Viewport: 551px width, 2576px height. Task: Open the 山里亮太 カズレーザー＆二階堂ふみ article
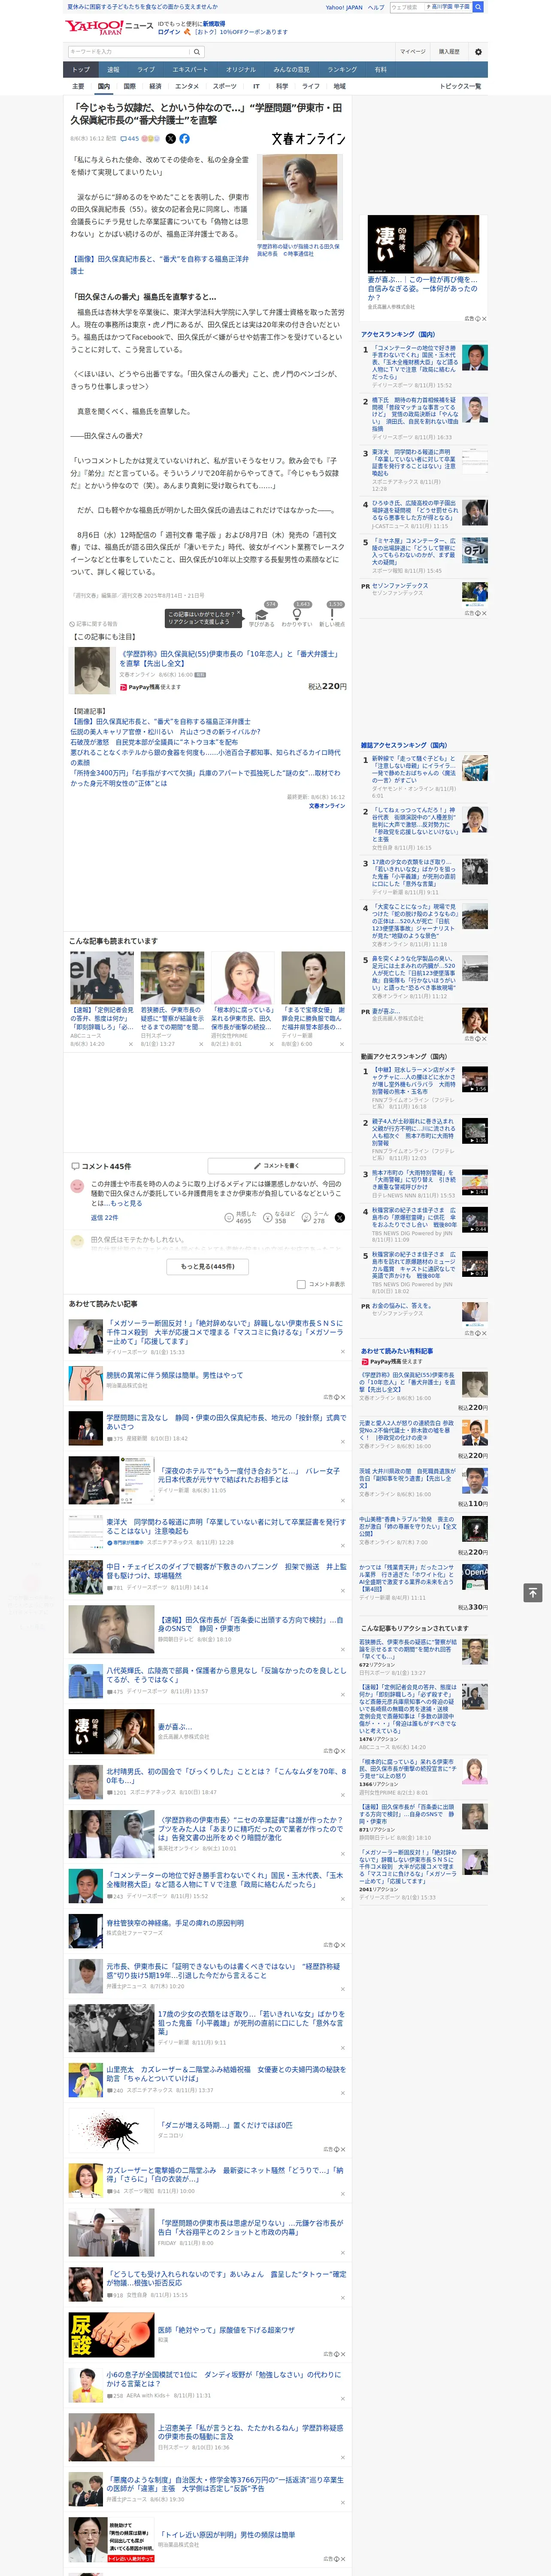(x=226, y=2074)
